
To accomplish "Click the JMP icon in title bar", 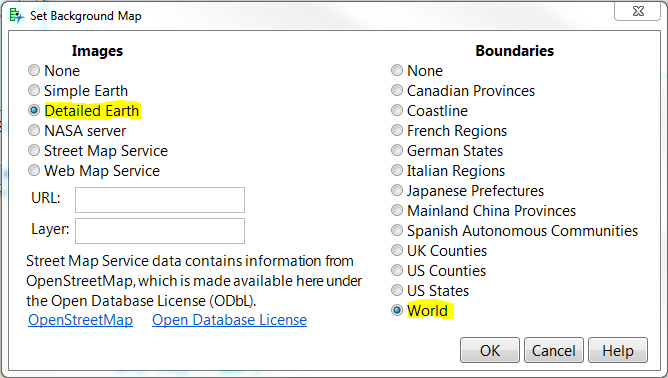I will pos(16,16).
